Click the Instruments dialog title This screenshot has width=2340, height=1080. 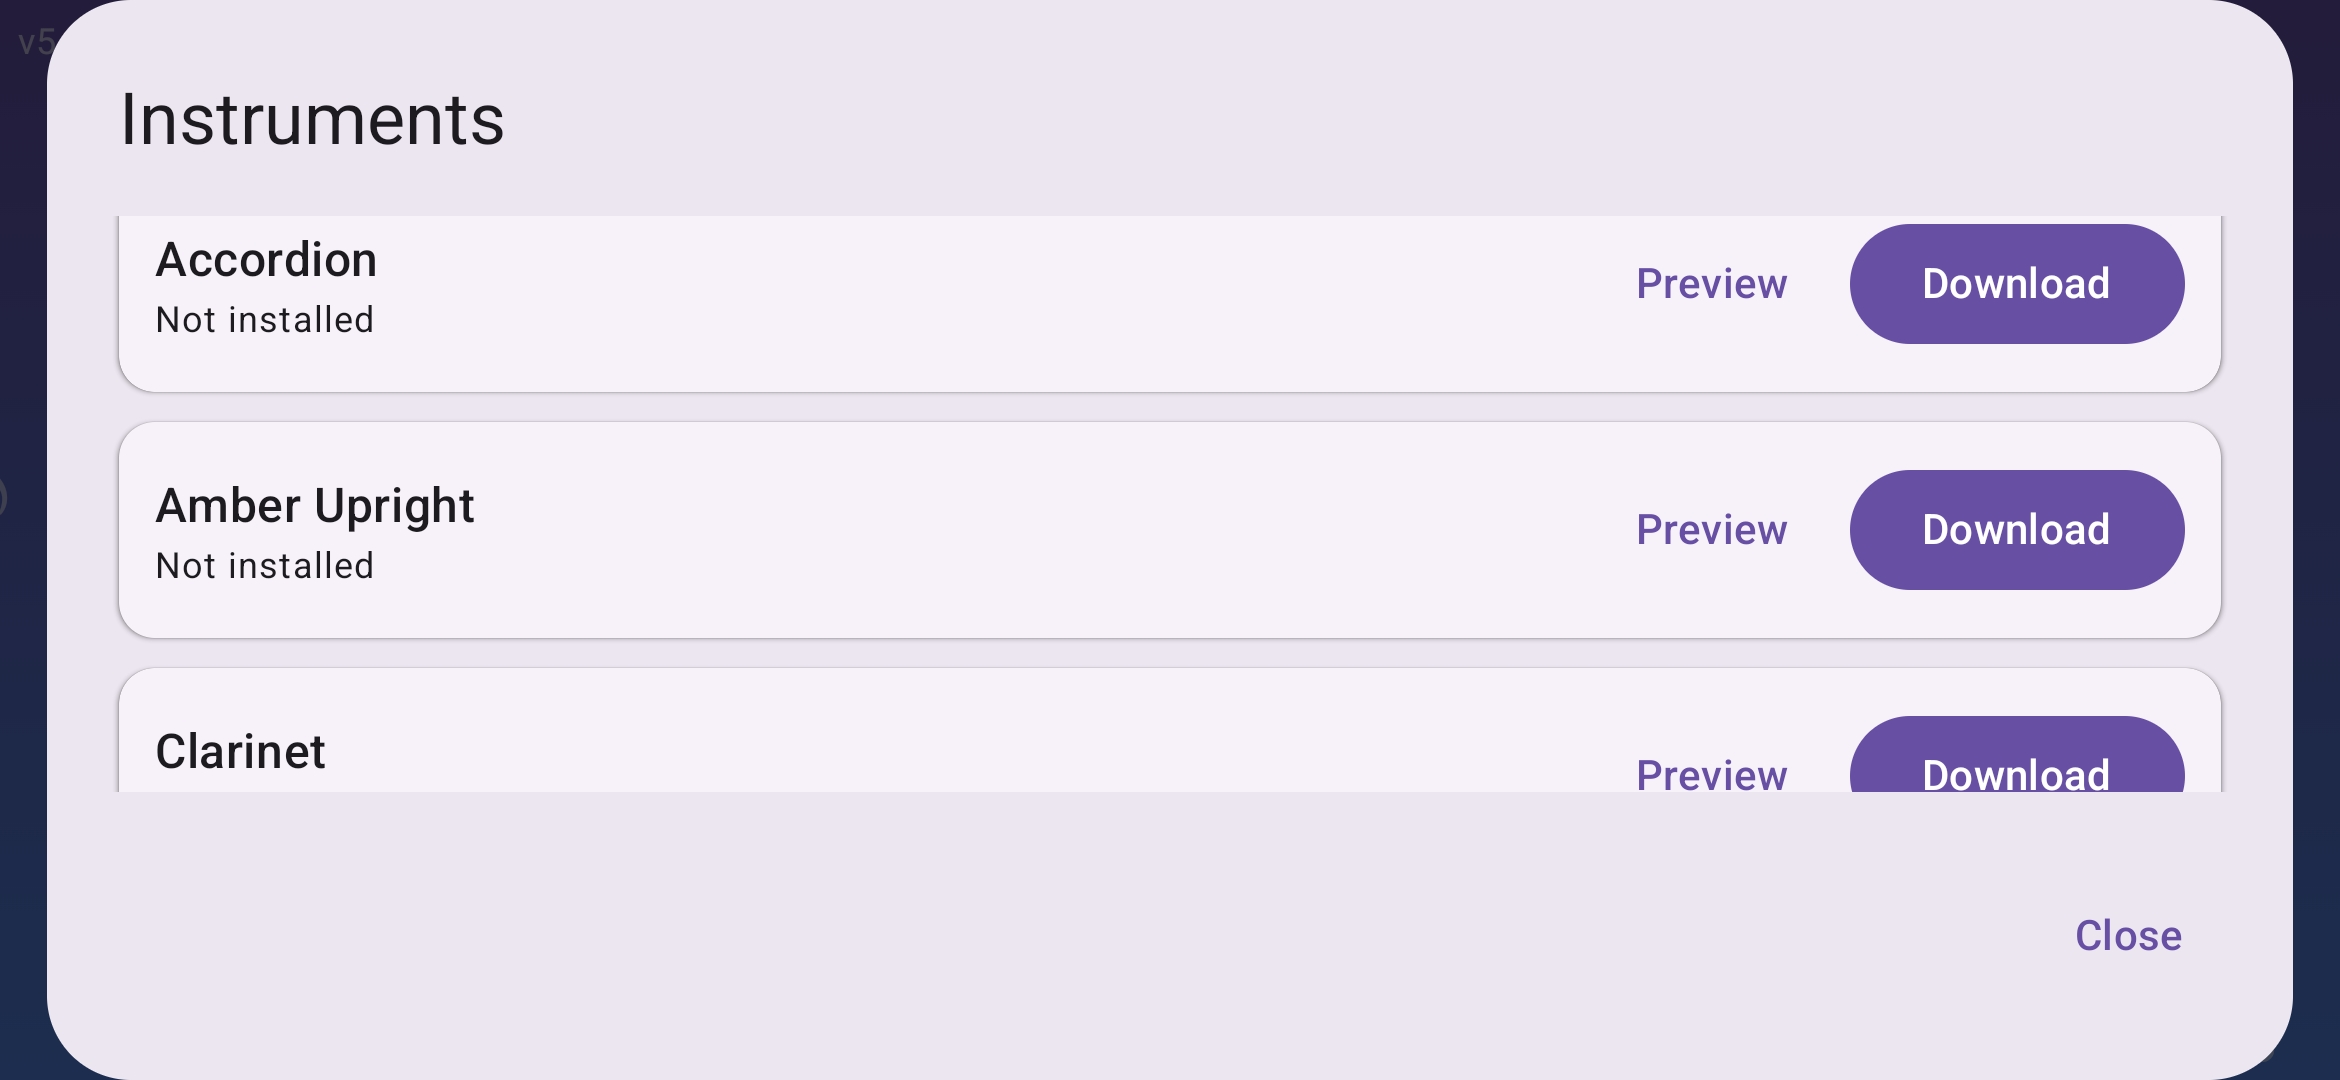pyautogui.click(x=312, y=120)
